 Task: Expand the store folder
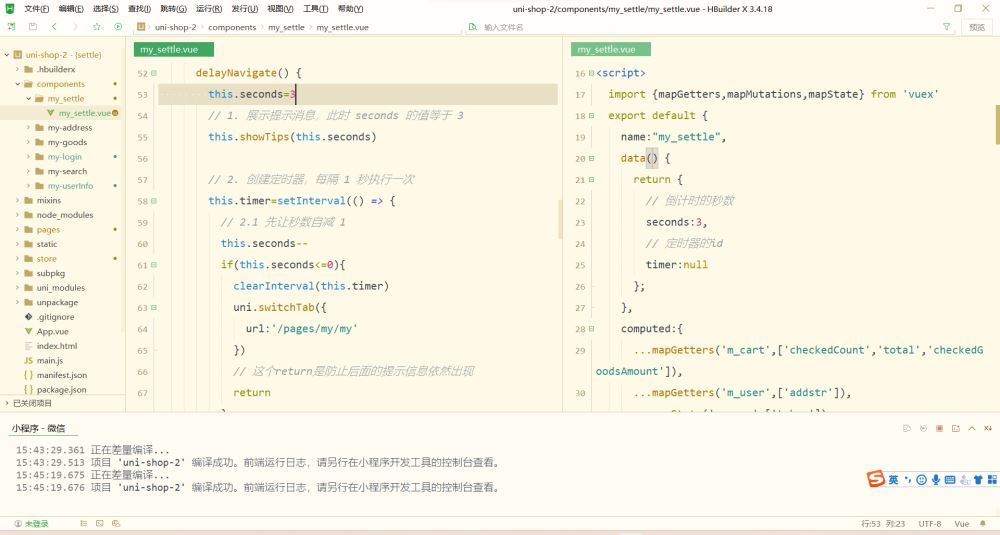(x=17, y=259)
